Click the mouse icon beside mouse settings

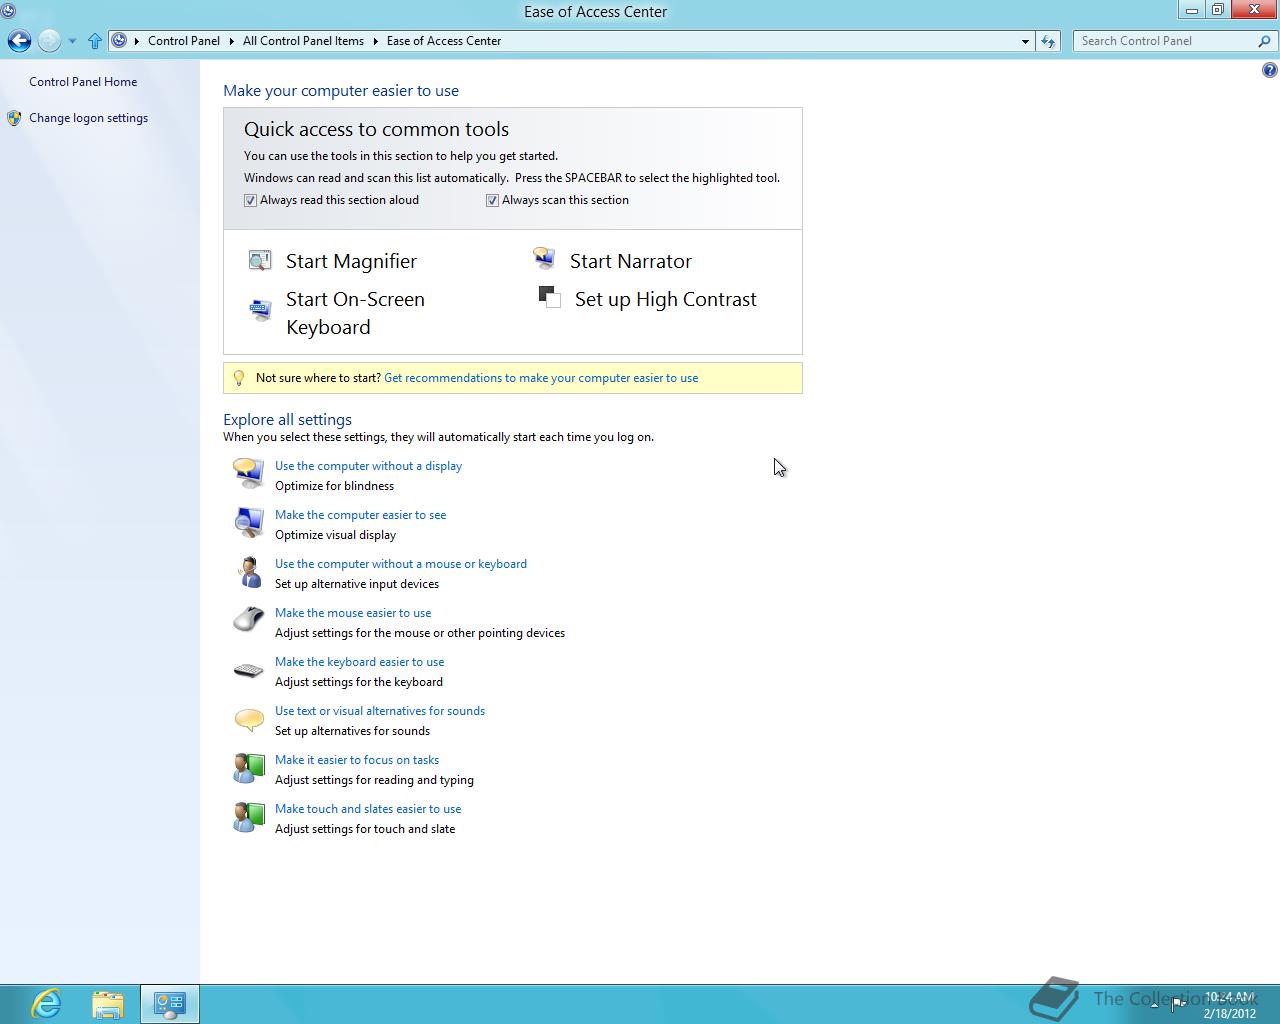[x=248, y=620]
